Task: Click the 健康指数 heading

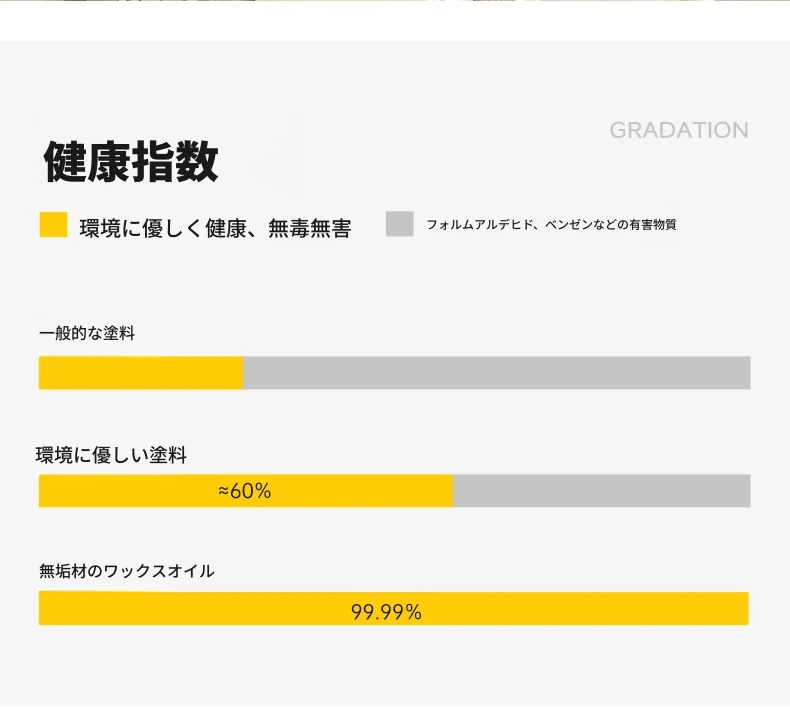Action: click(131, 161)
